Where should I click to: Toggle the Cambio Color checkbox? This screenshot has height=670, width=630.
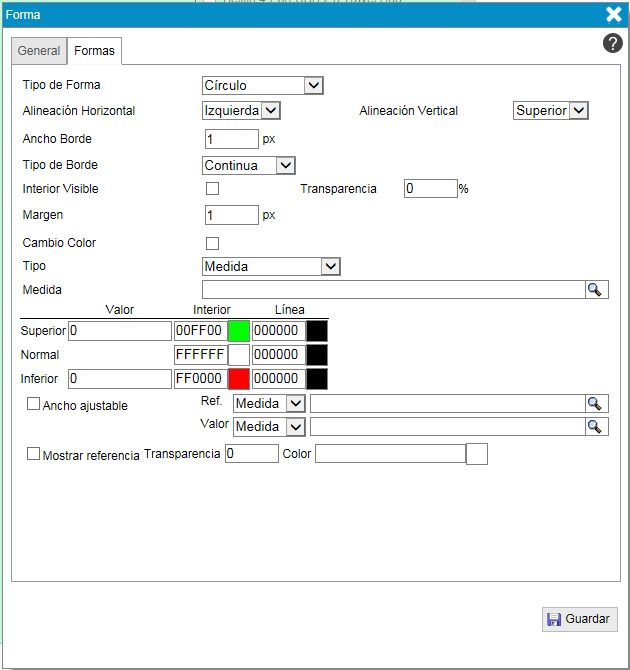212,243
